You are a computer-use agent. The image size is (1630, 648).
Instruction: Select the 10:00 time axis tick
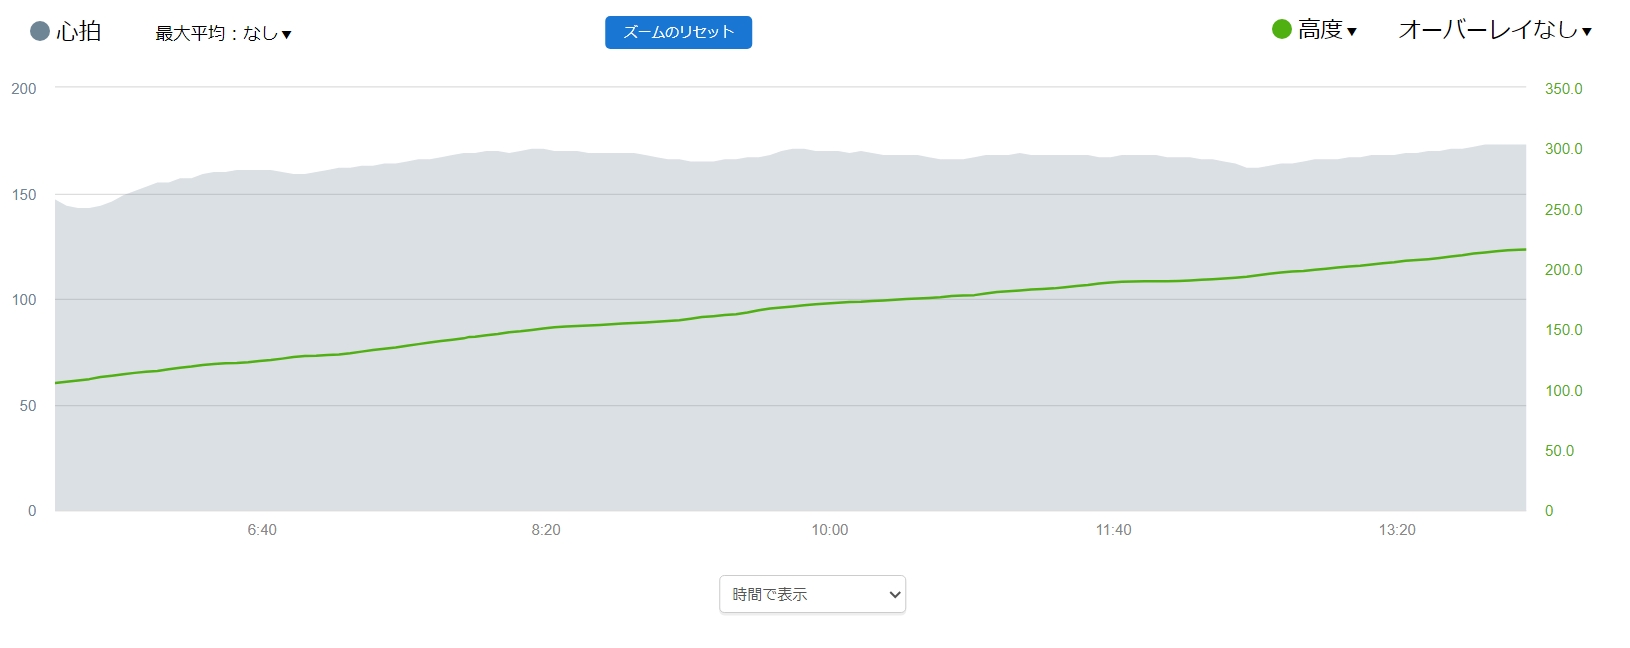pos(830,530)
